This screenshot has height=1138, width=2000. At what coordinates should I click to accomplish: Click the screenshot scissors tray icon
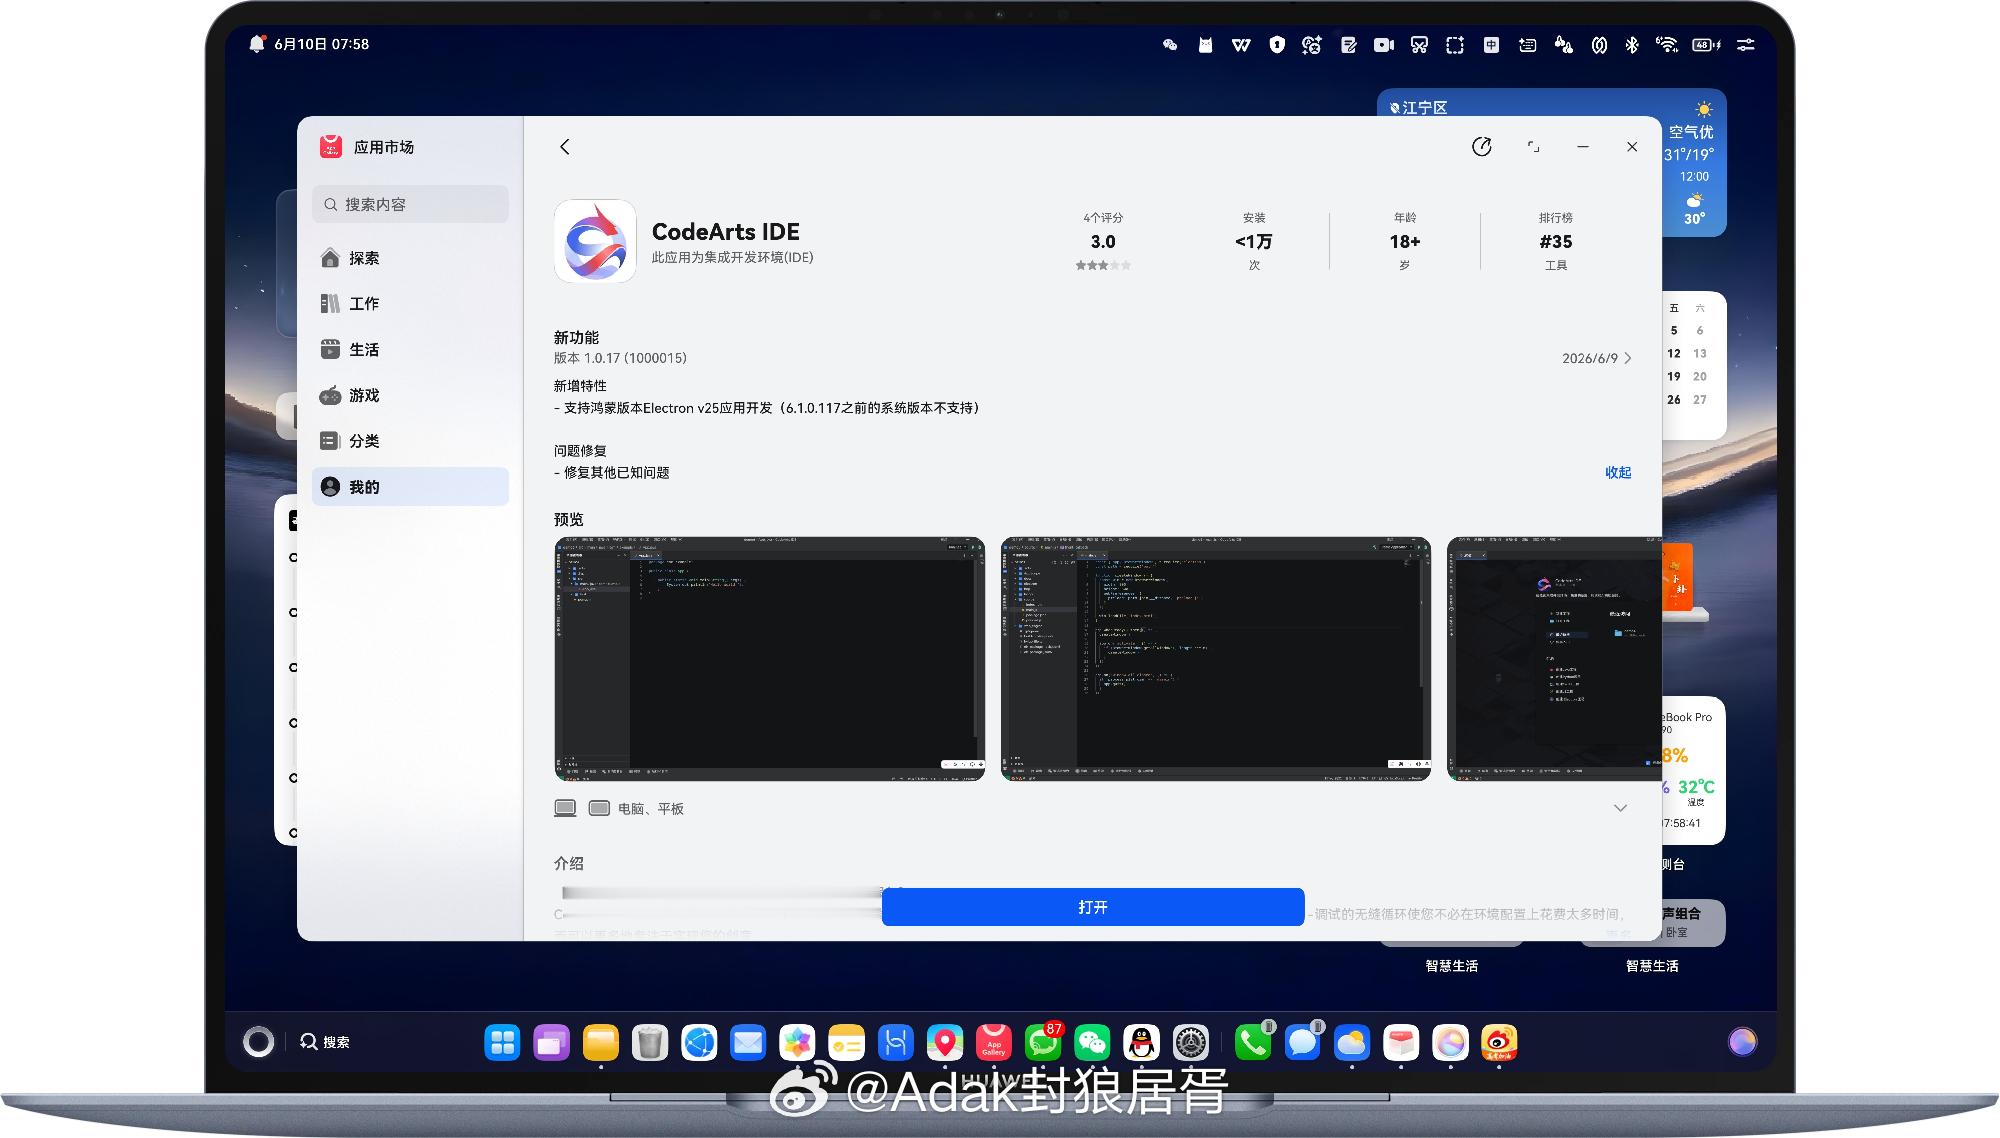[x=1419, y=45]
